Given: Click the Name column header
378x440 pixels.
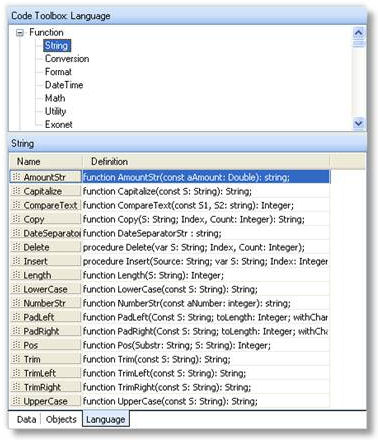Looking at the screenshot, I should 46,162.
